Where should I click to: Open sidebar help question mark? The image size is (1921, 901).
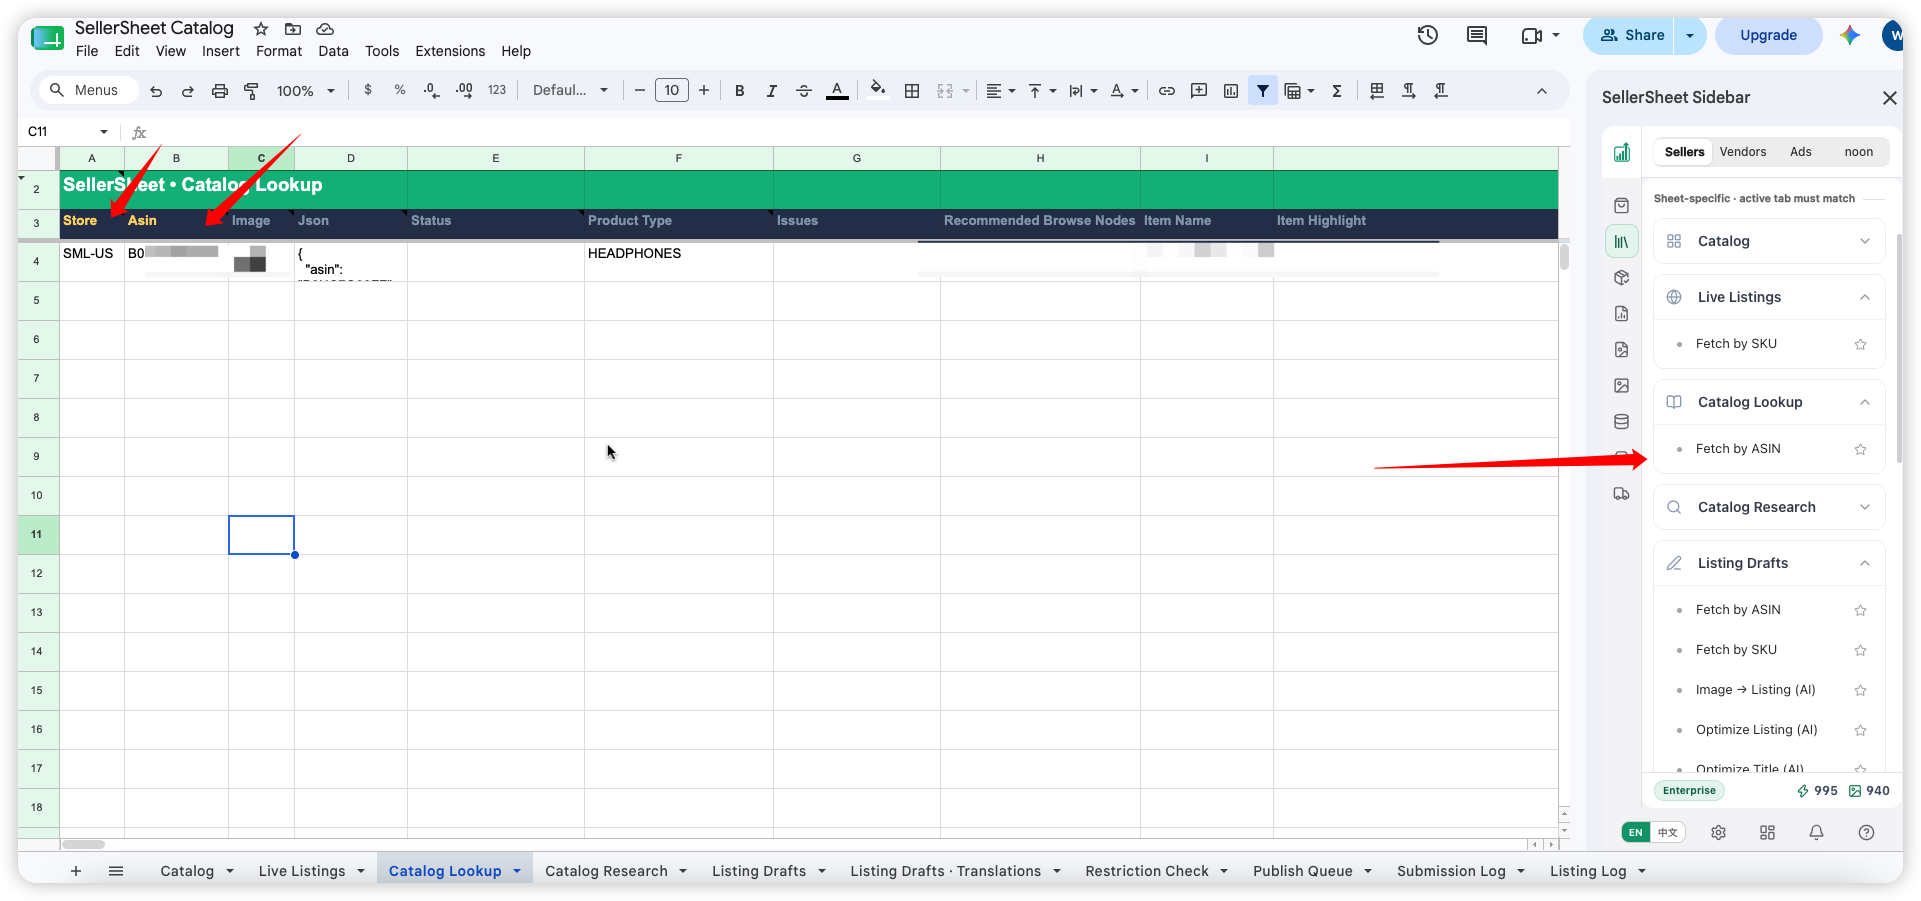tap(1866, 832)
